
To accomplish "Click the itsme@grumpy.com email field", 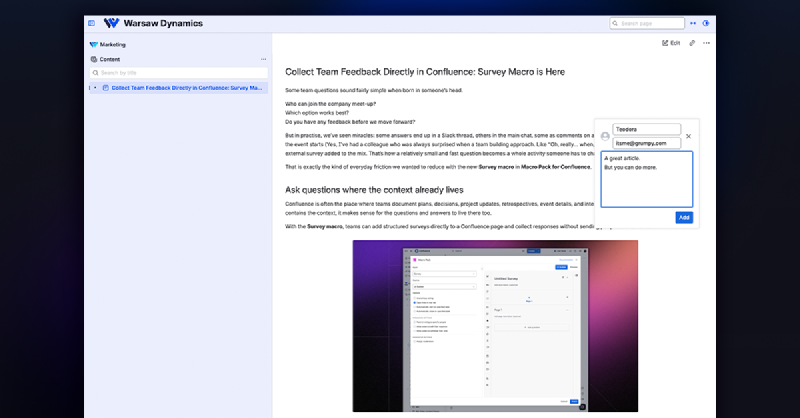I will pyautogui.click(x=646, y=143).
